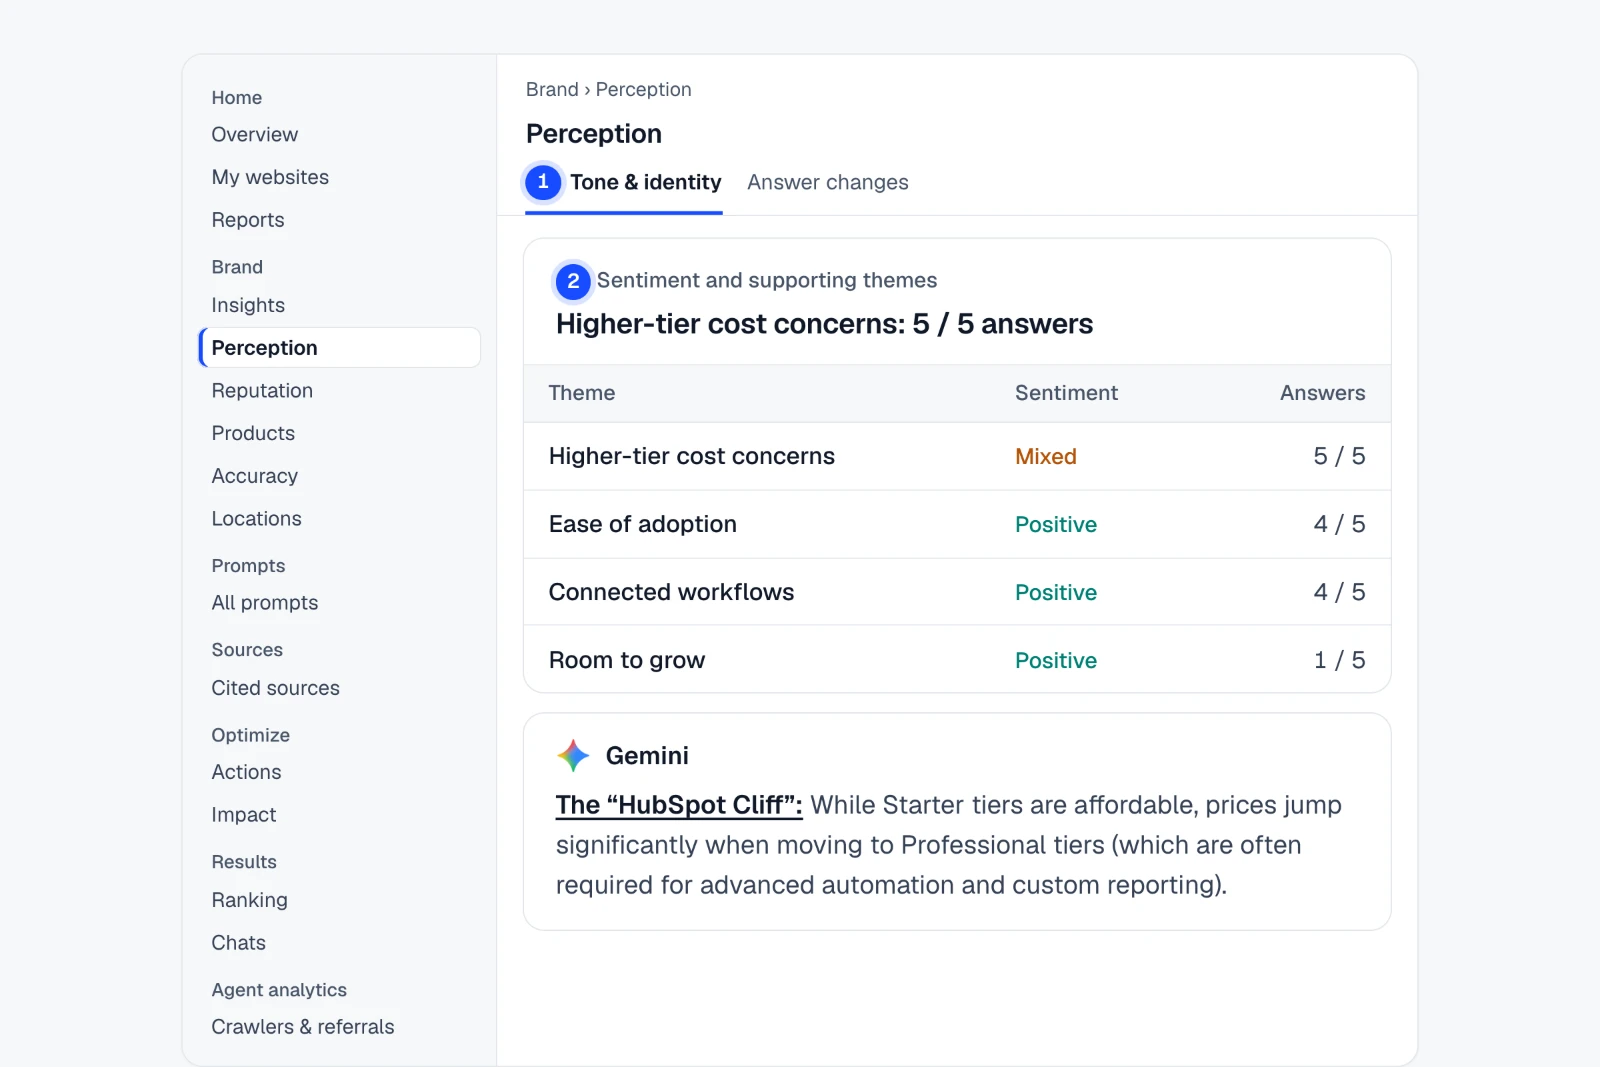This screenshot has height=1067, width=1600.
Task: Click Positive sentiment for Room to grow
Action: [x=1056, y=660]
